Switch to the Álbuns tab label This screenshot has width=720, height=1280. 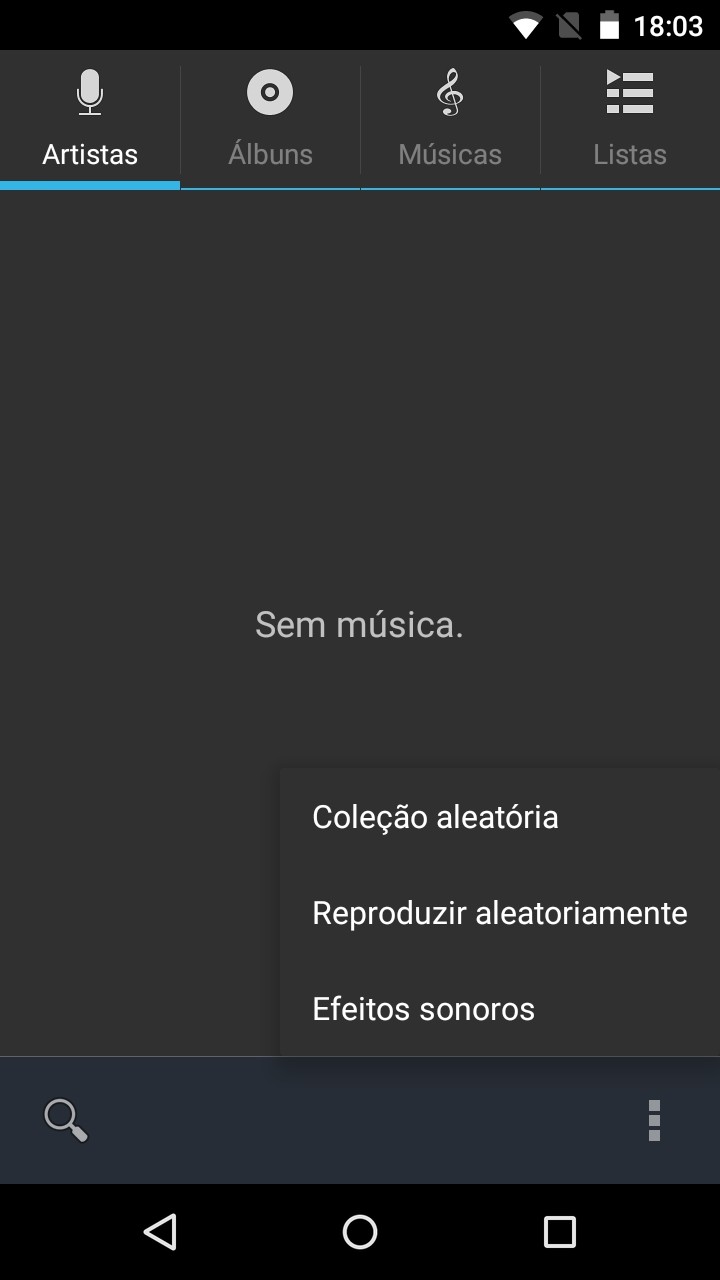pos(270,155)
